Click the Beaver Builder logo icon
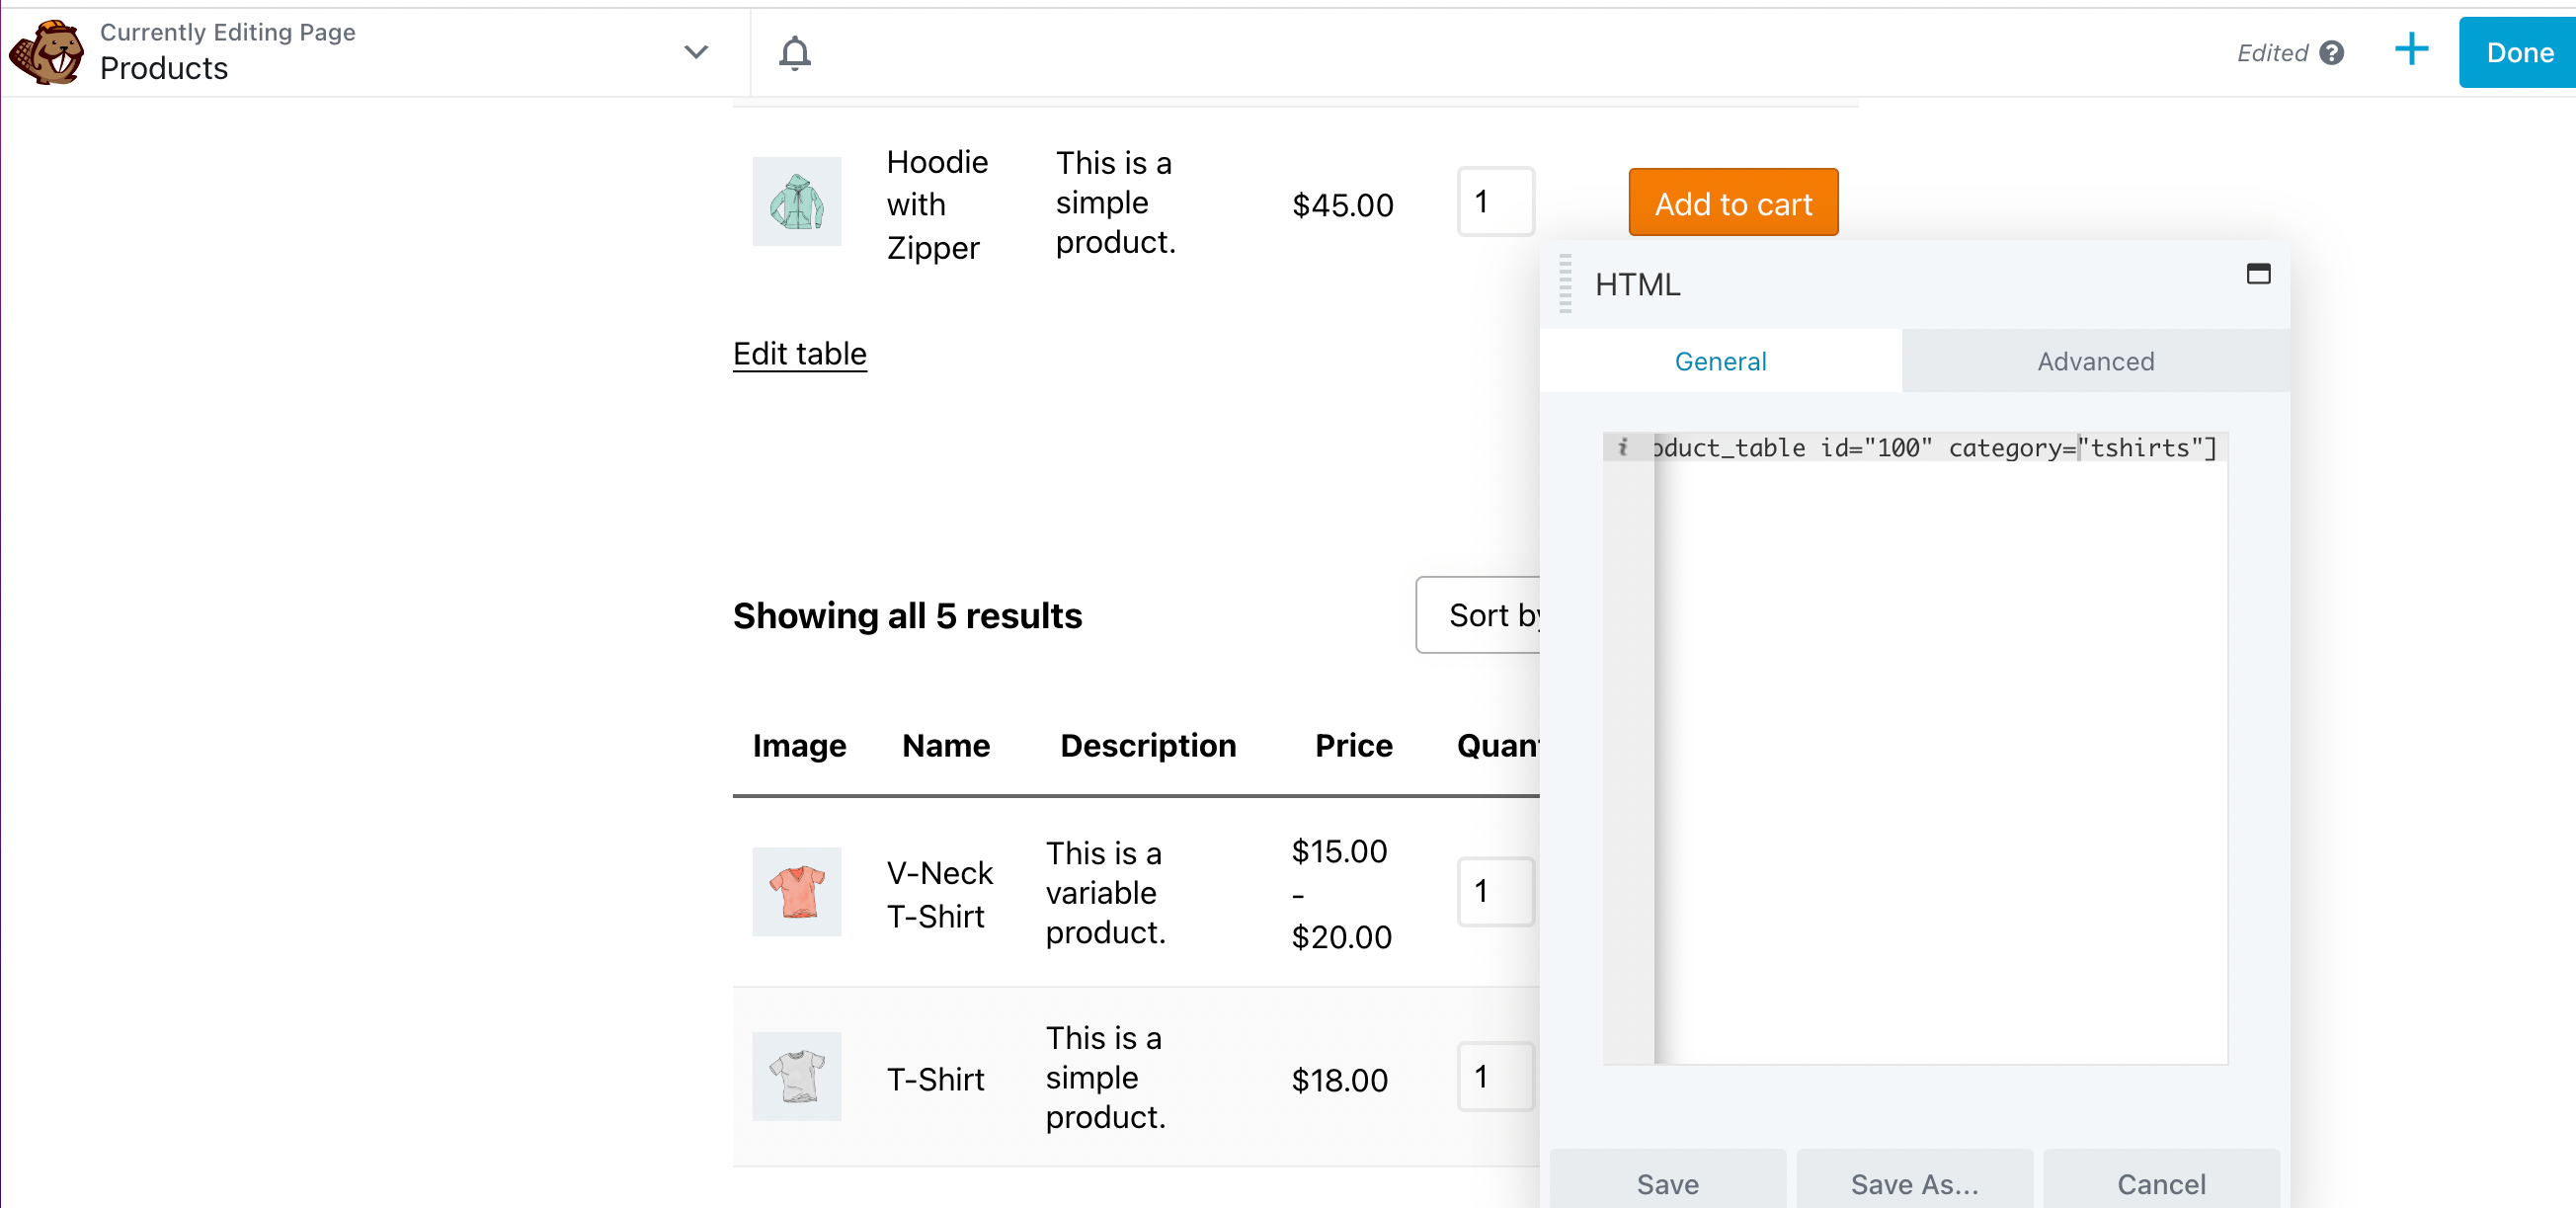Image resolution: width=2576 pixels, height=1208 pixels. pos(47,53)
